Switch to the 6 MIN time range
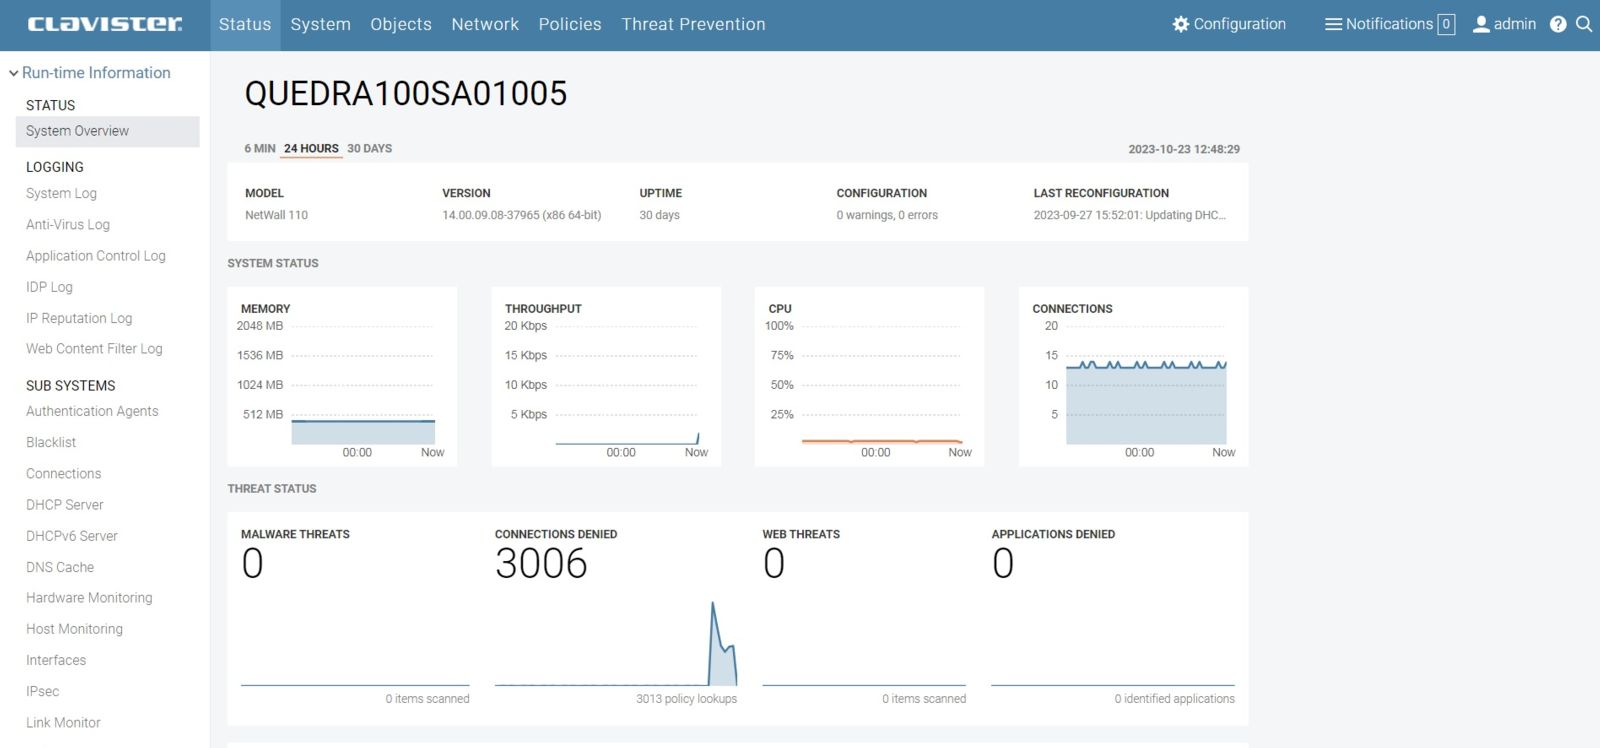The width and height of the screenshot is (1600, 748). tap(260, 148)
